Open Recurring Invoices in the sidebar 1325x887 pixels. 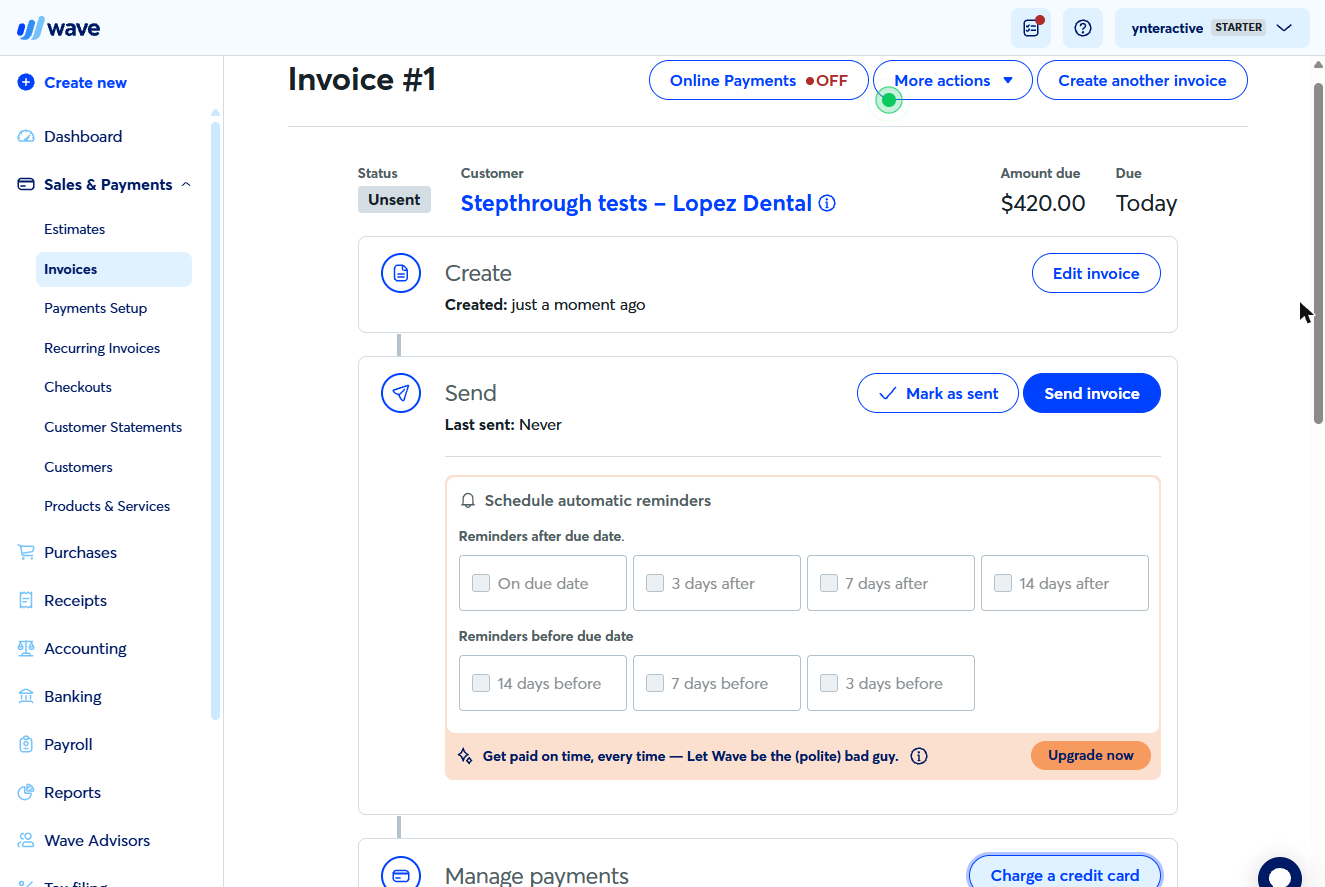[102, 348]
